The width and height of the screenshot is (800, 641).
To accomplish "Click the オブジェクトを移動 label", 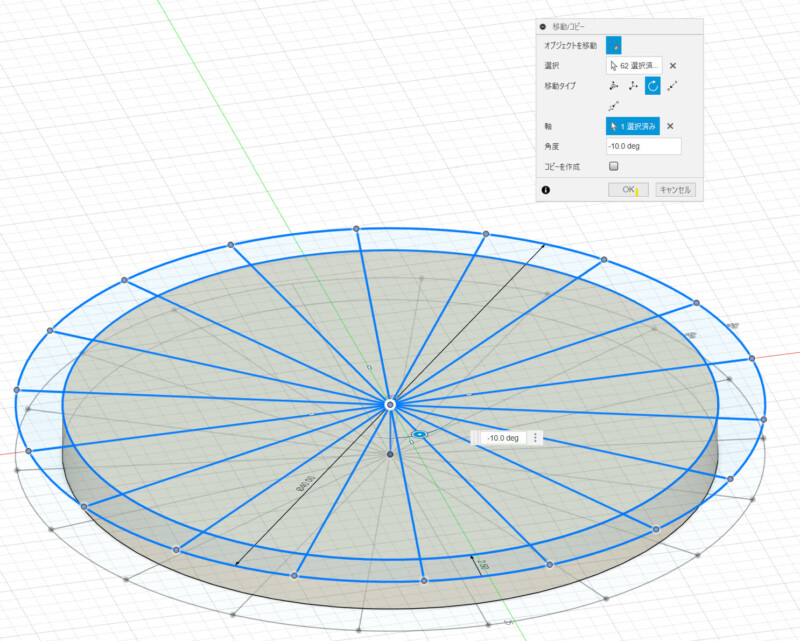I will point(570,45).
